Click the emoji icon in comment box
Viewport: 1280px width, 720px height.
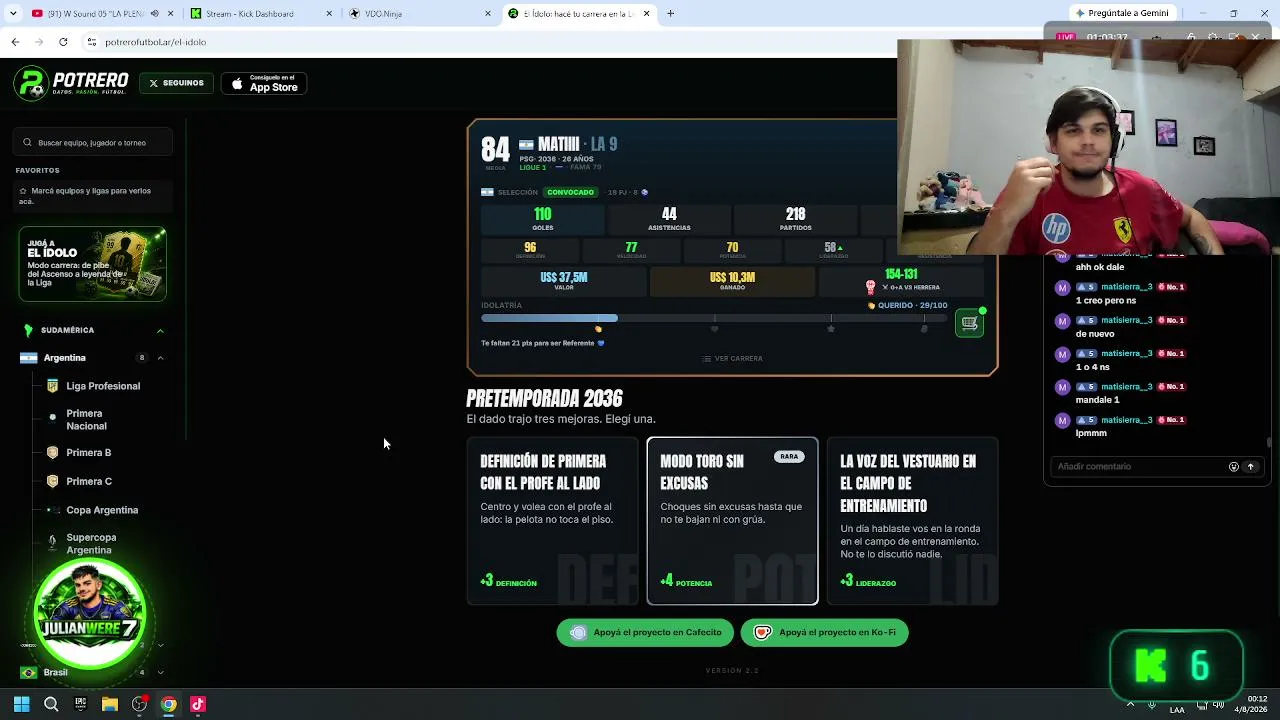tap(1233, 467)
